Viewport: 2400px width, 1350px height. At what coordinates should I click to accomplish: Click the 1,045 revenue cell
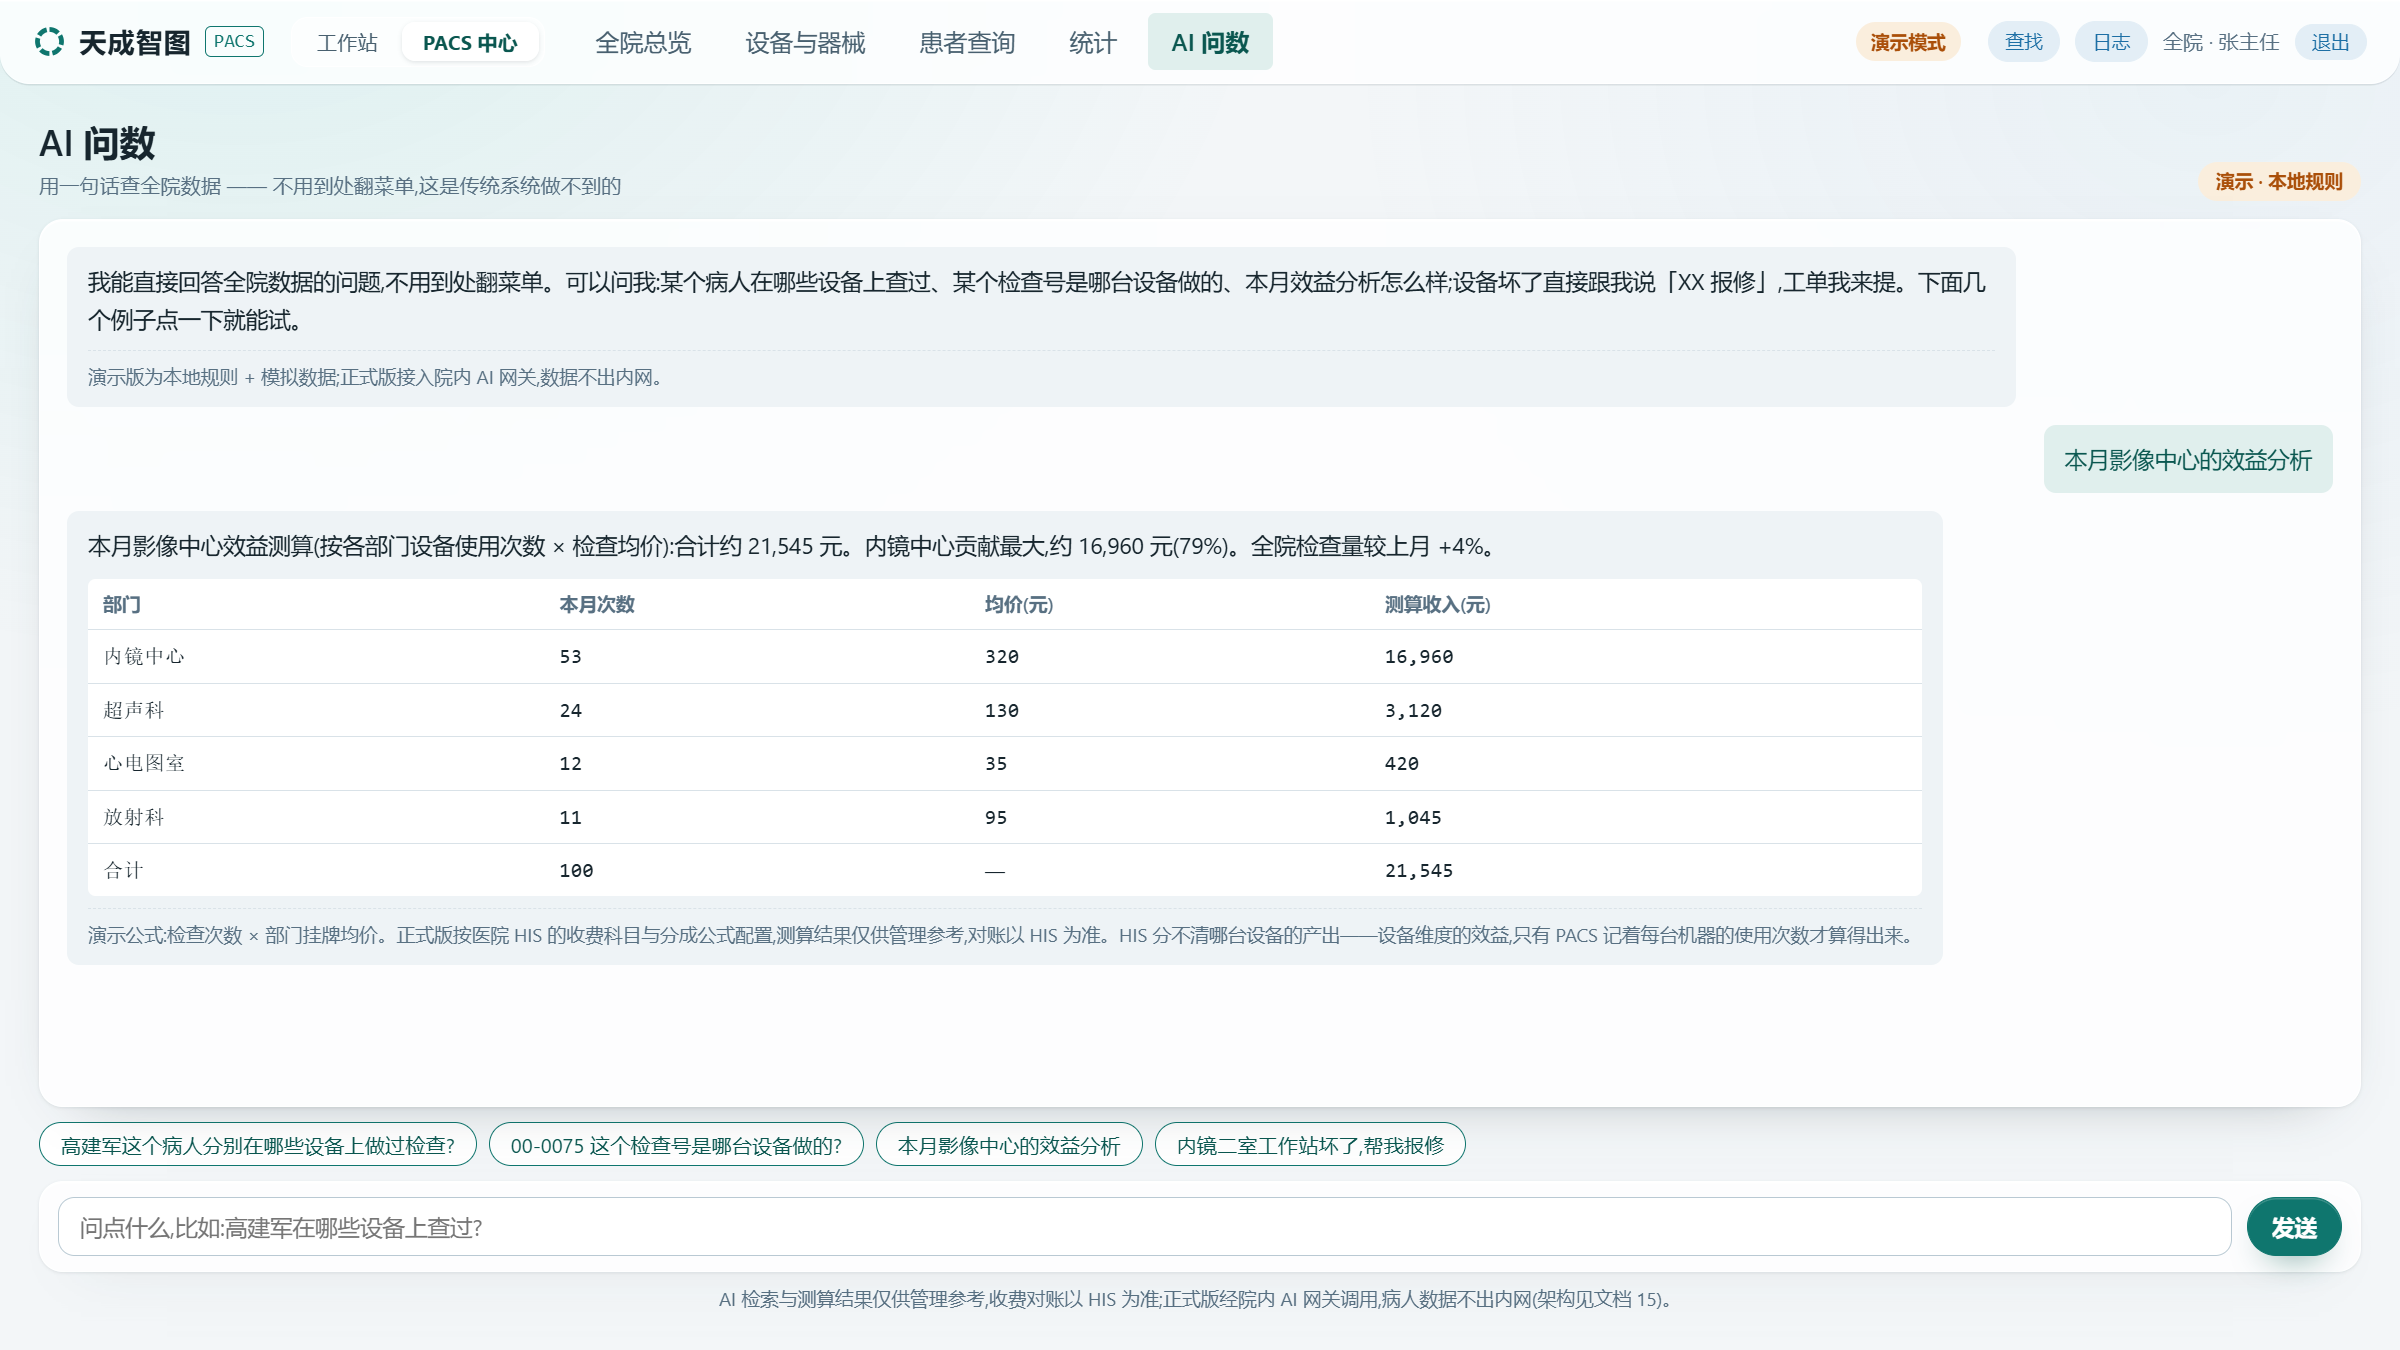[x=1413, y=818]
